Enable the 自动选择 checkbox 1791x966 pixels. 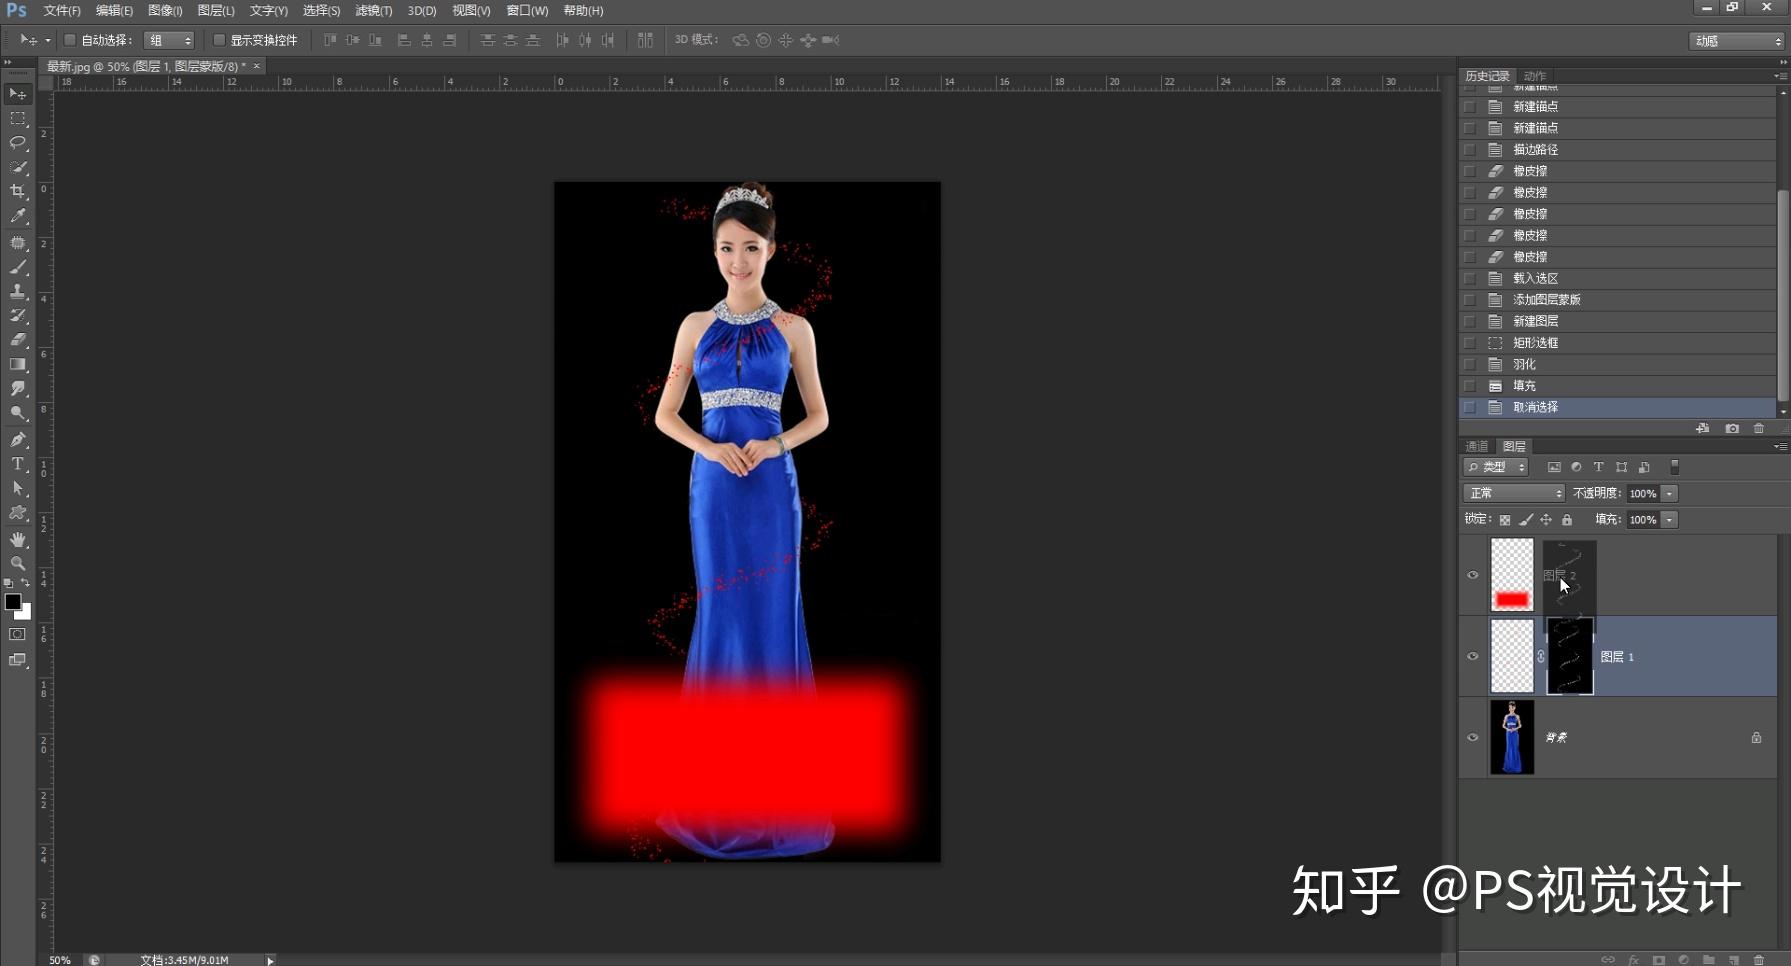point(70,40)
